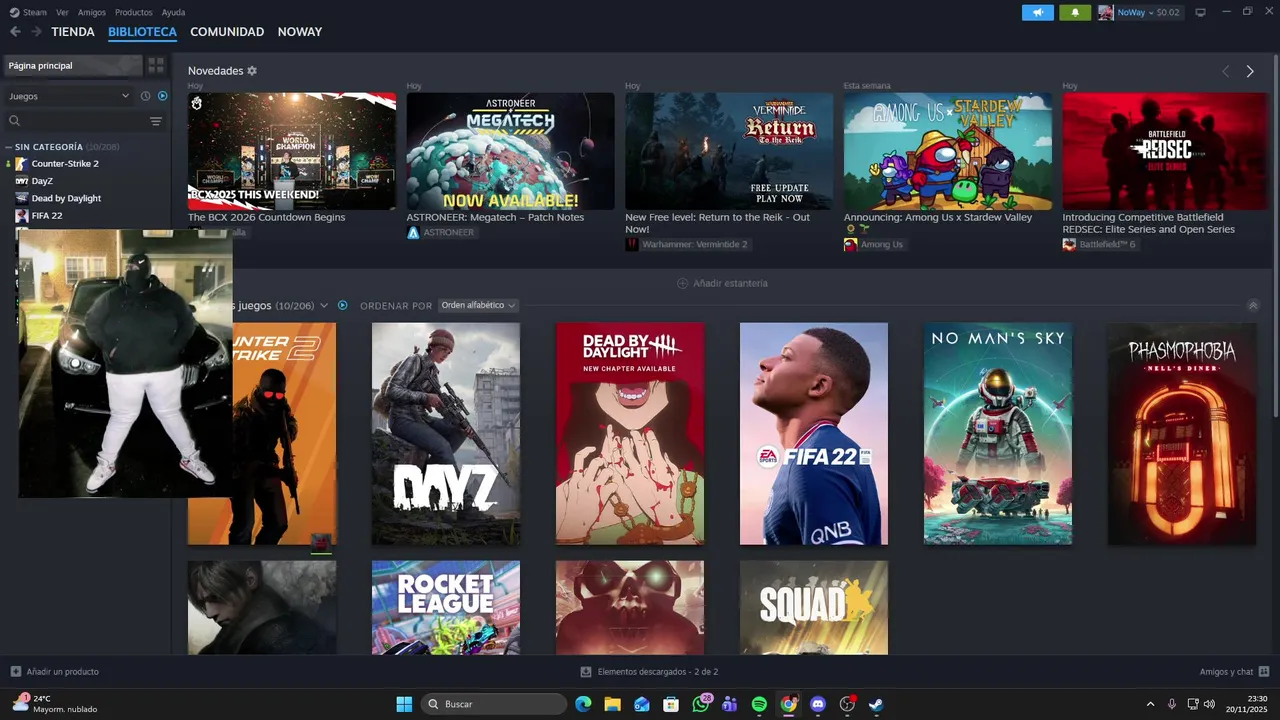Click the plus icon for Añadir estantería
This screenshot has height=720, width=1280.
coord(683,283)
